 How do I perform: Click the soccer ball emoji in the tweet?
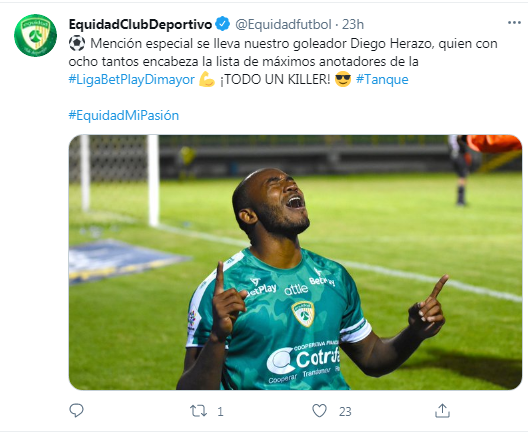point(77,43)
